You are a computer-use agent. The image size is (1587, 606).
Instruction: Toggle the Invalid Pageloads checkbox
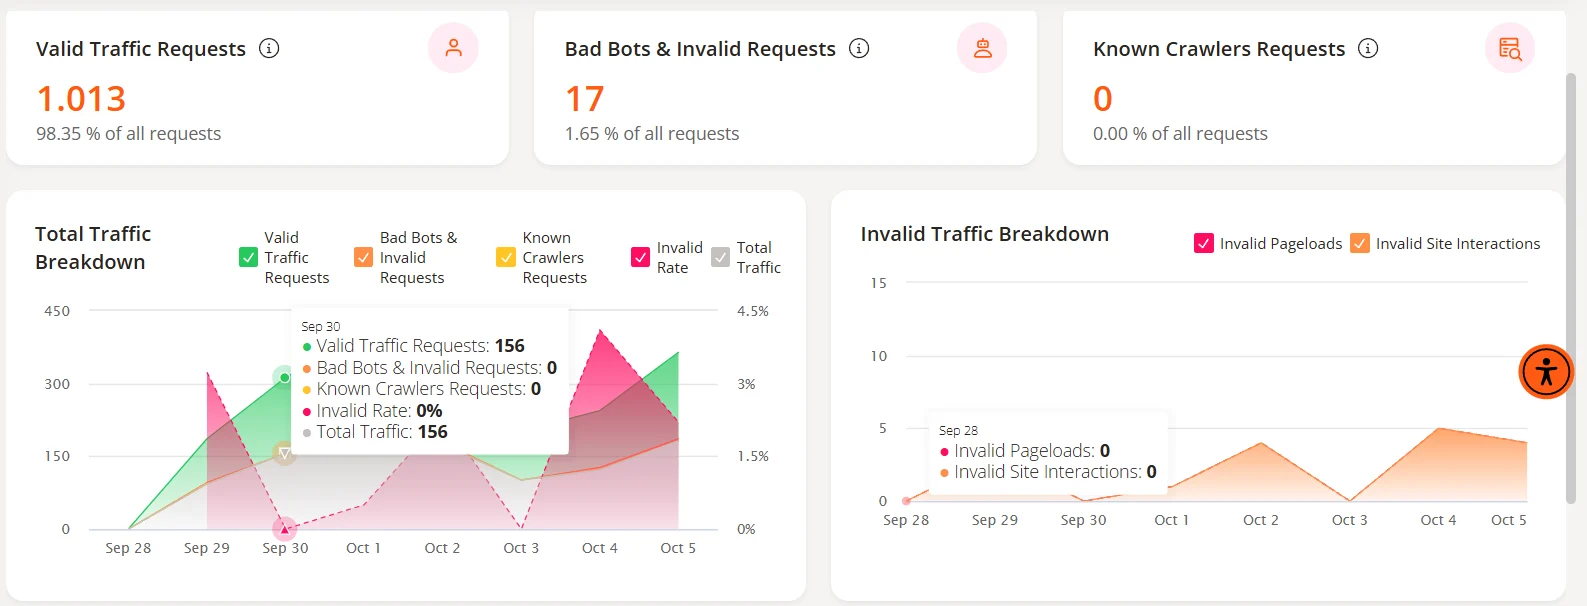(x=1204, y=243)
